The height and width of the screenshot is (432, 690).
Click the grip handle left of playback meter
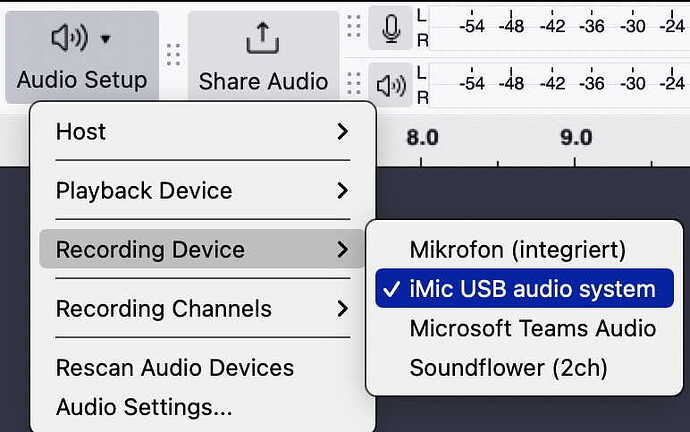tap(354, 84)
